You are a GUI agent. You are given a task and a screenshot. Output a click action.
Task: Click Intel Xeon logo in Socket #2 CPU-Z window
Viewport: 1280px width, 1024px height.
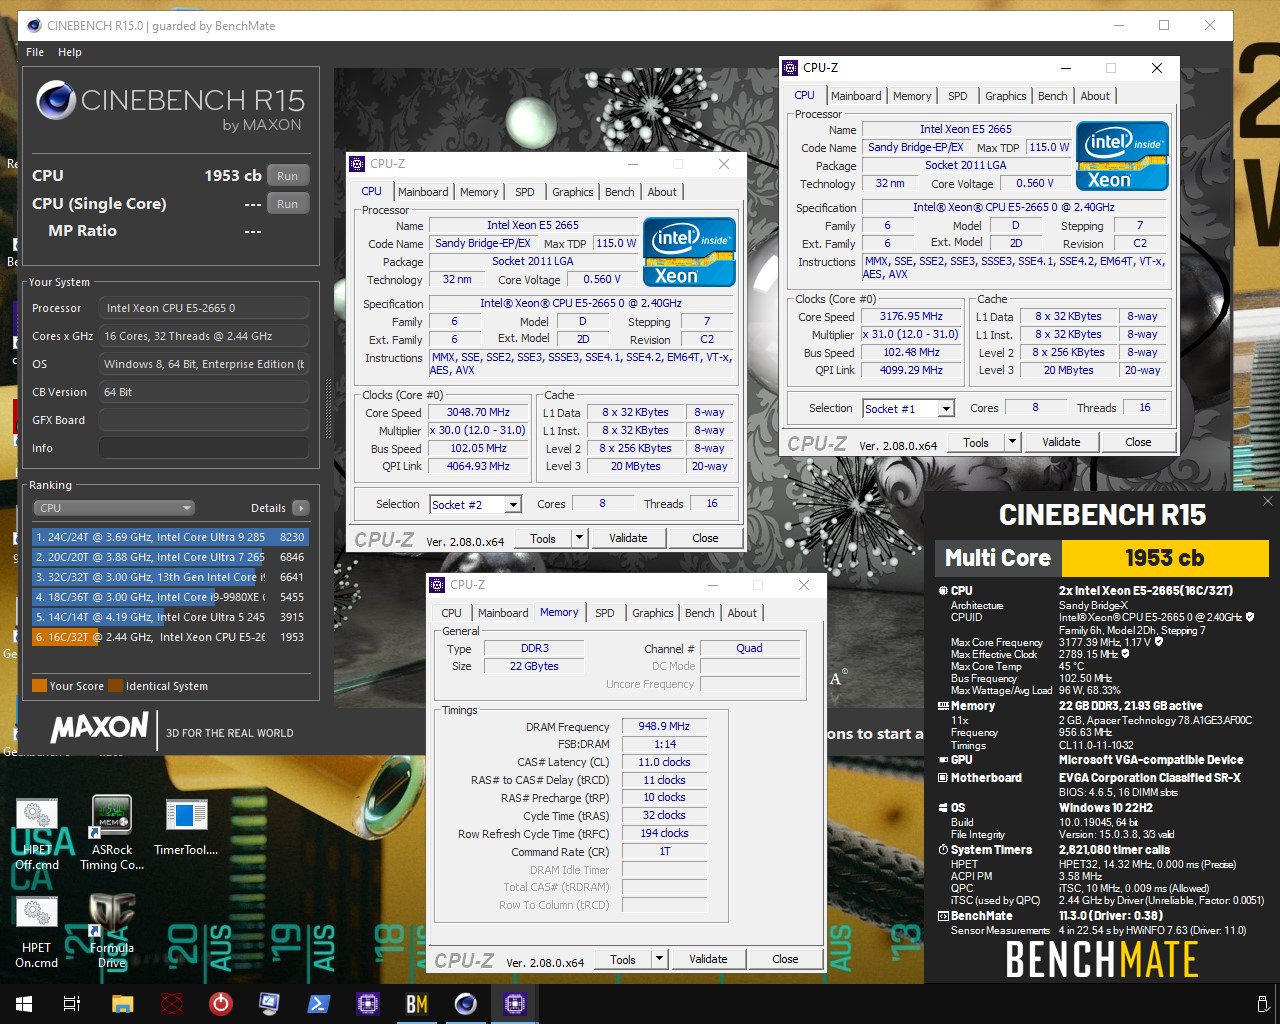tap(689, 251)
